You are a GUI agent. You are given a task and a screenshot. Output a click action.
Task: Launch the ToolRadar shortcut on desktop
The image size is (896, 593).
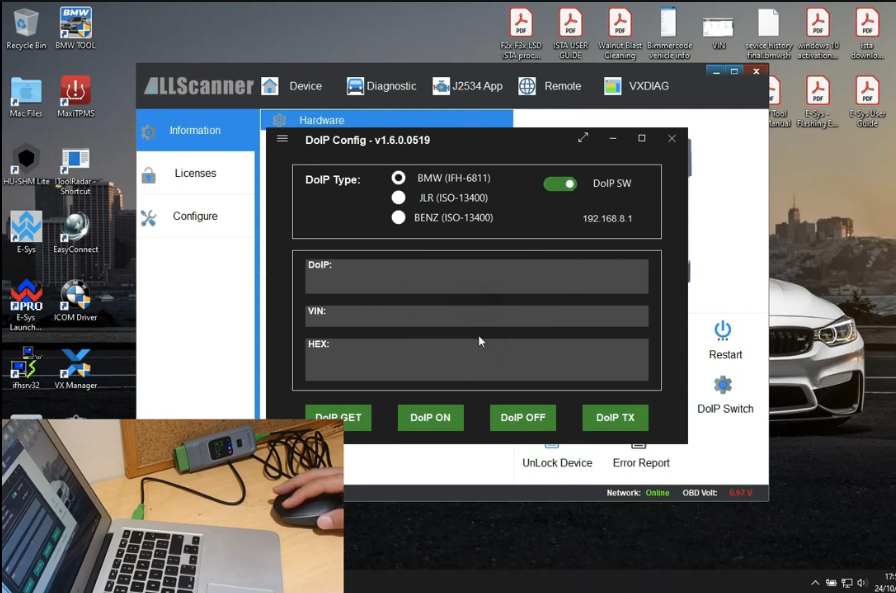75,170
